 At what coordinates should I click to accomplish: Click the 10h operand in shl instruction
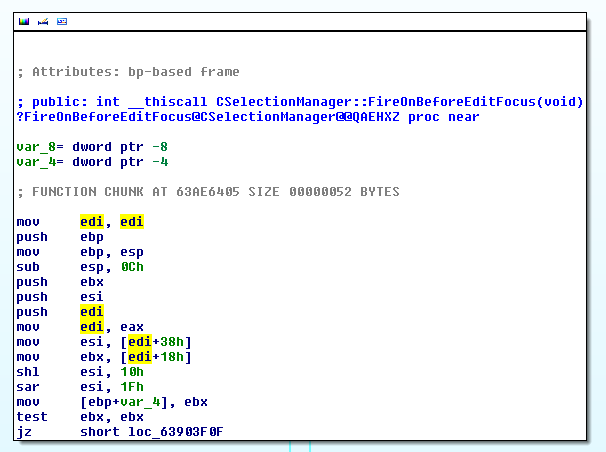click(x=131, y=372)
